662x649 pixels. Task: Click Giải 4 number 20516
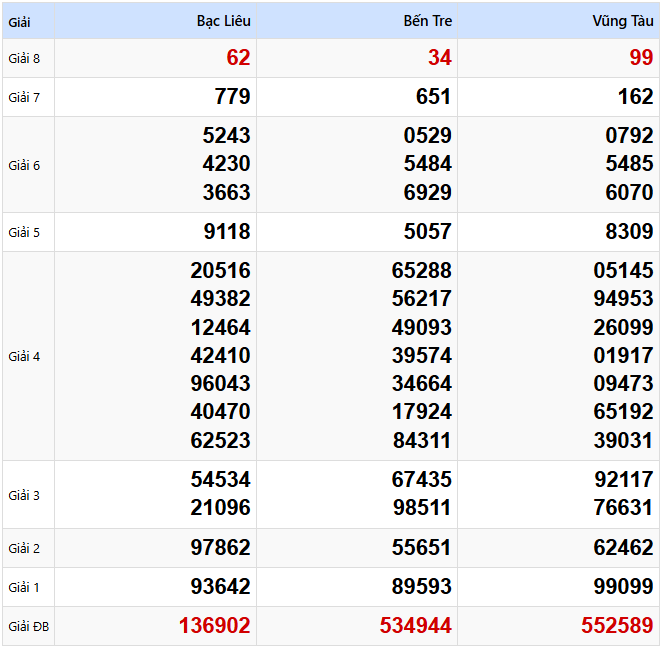(220, 271)
